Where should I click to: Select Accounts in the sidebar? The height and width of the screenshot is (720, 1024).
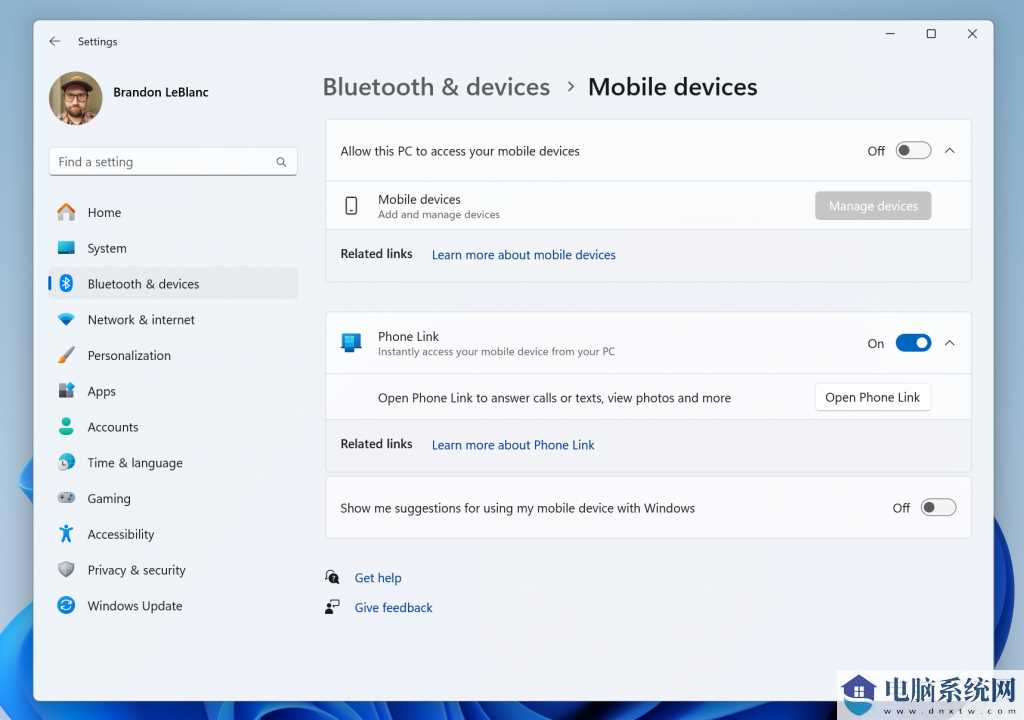(x=112, y=427)
